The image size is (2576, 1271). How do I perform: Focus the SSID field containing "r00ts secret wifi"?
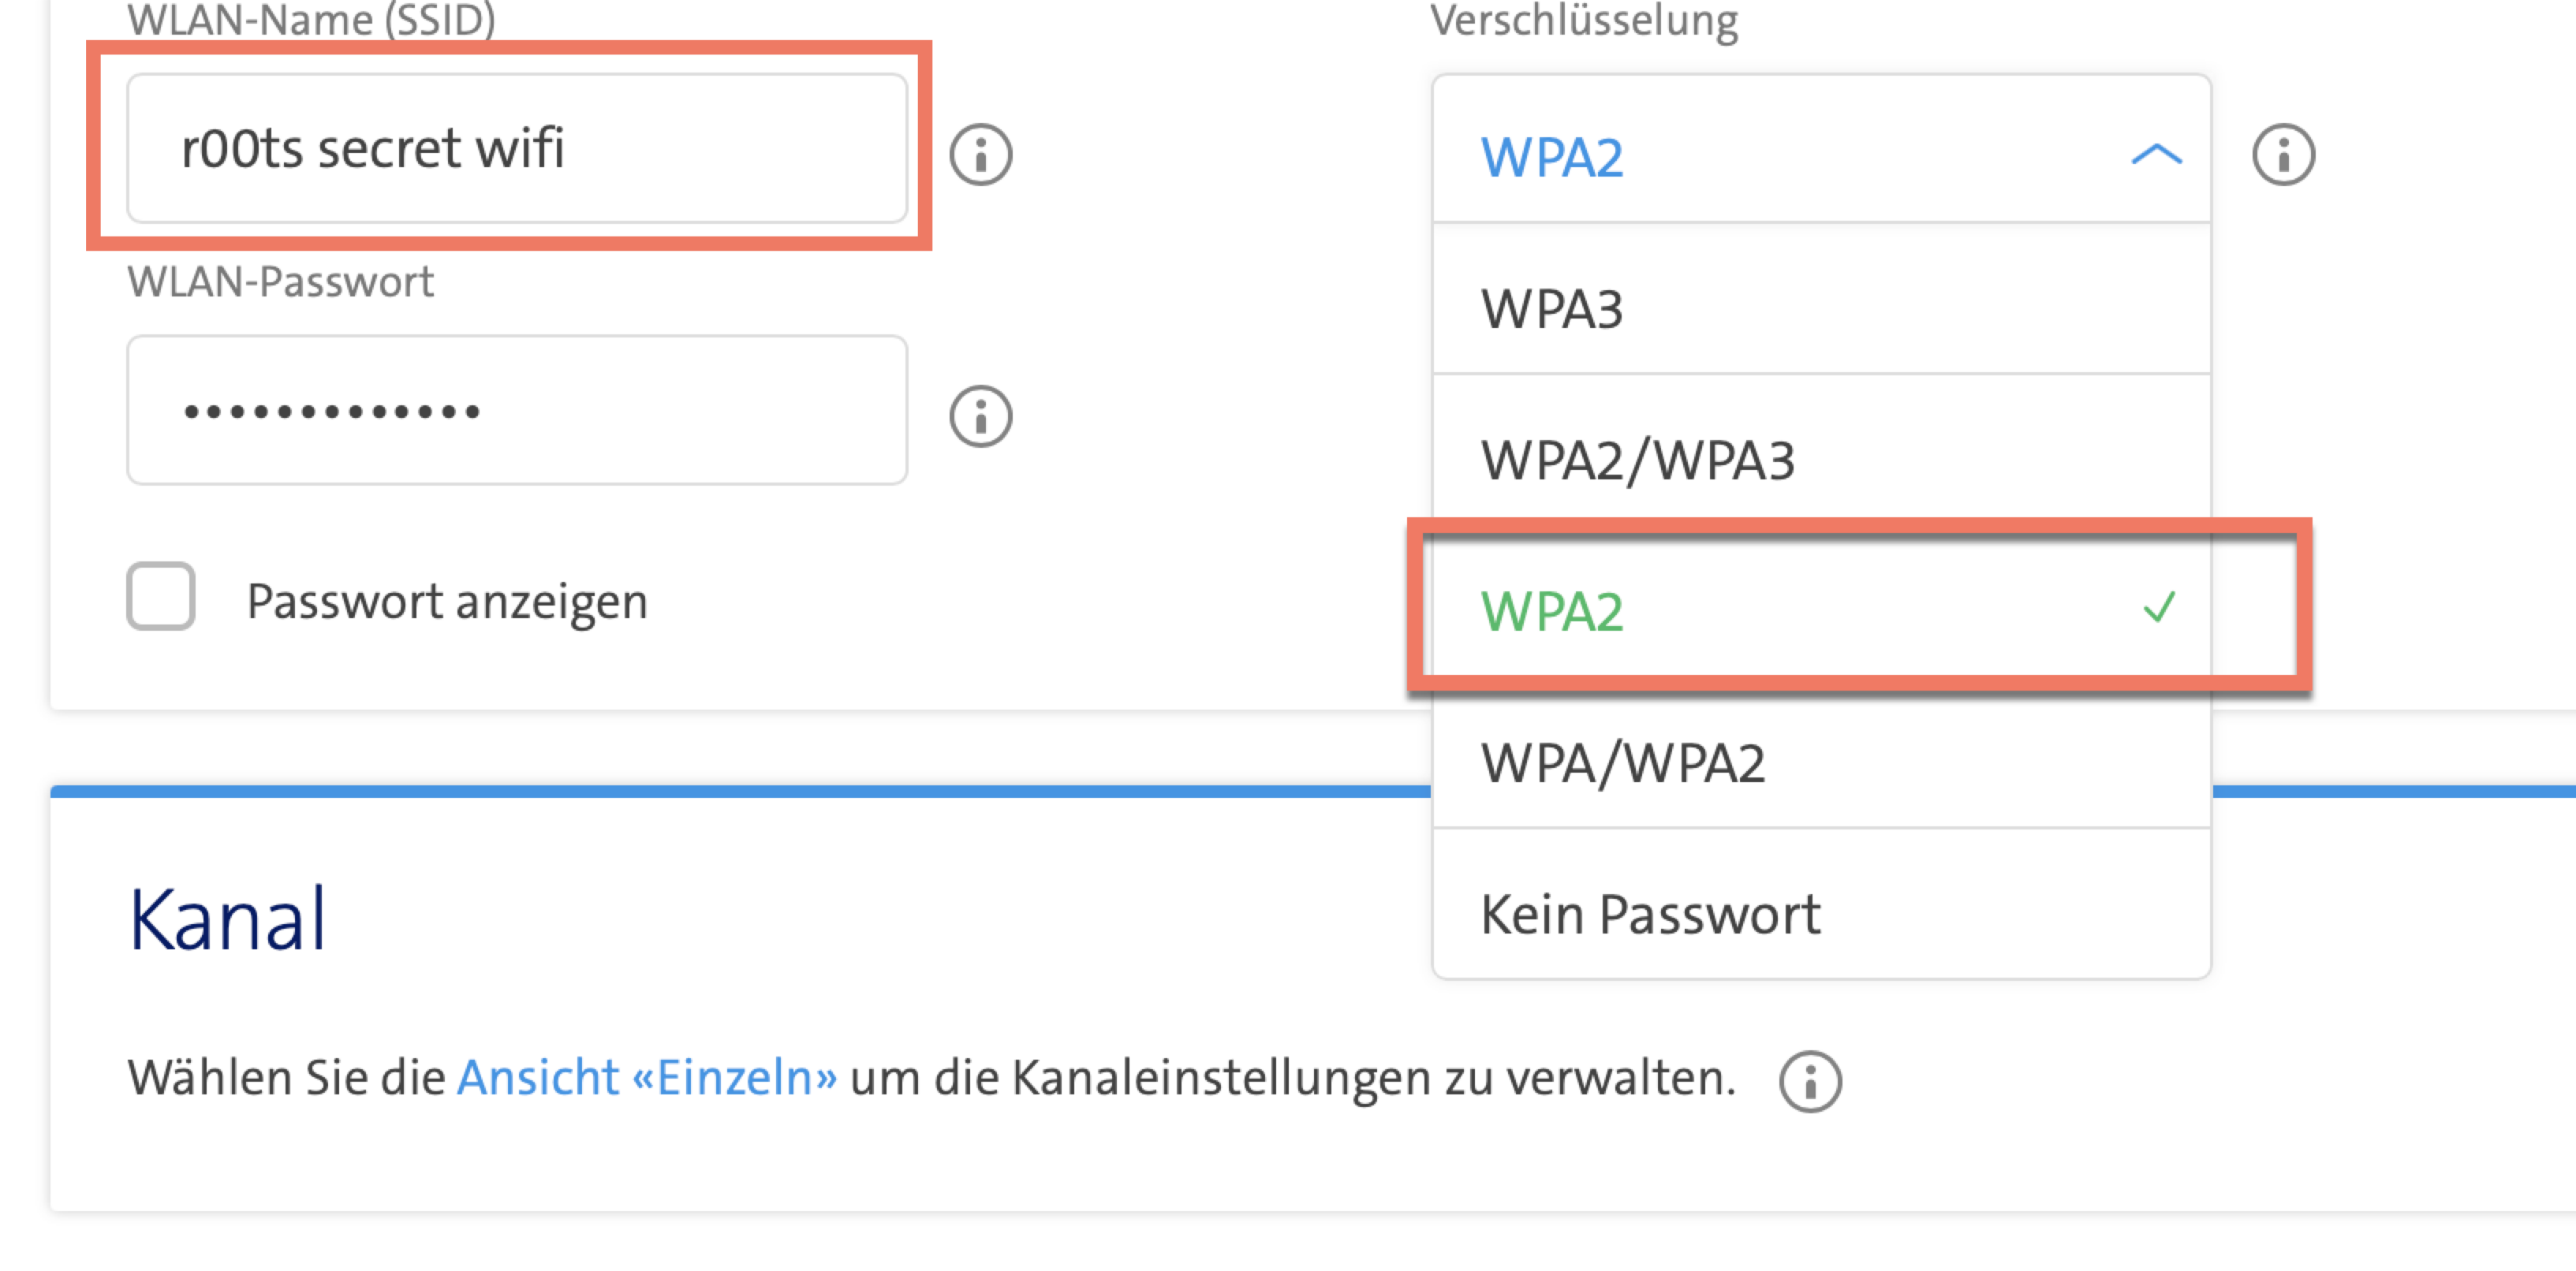[x=516, y=148]
